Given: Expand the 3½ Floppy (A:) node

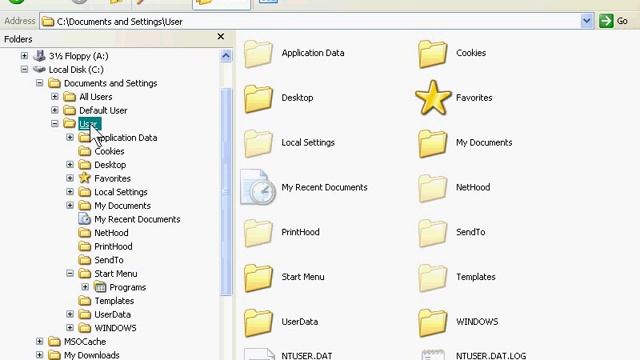Looking at the screenshot, I should (x=24, y=56).
